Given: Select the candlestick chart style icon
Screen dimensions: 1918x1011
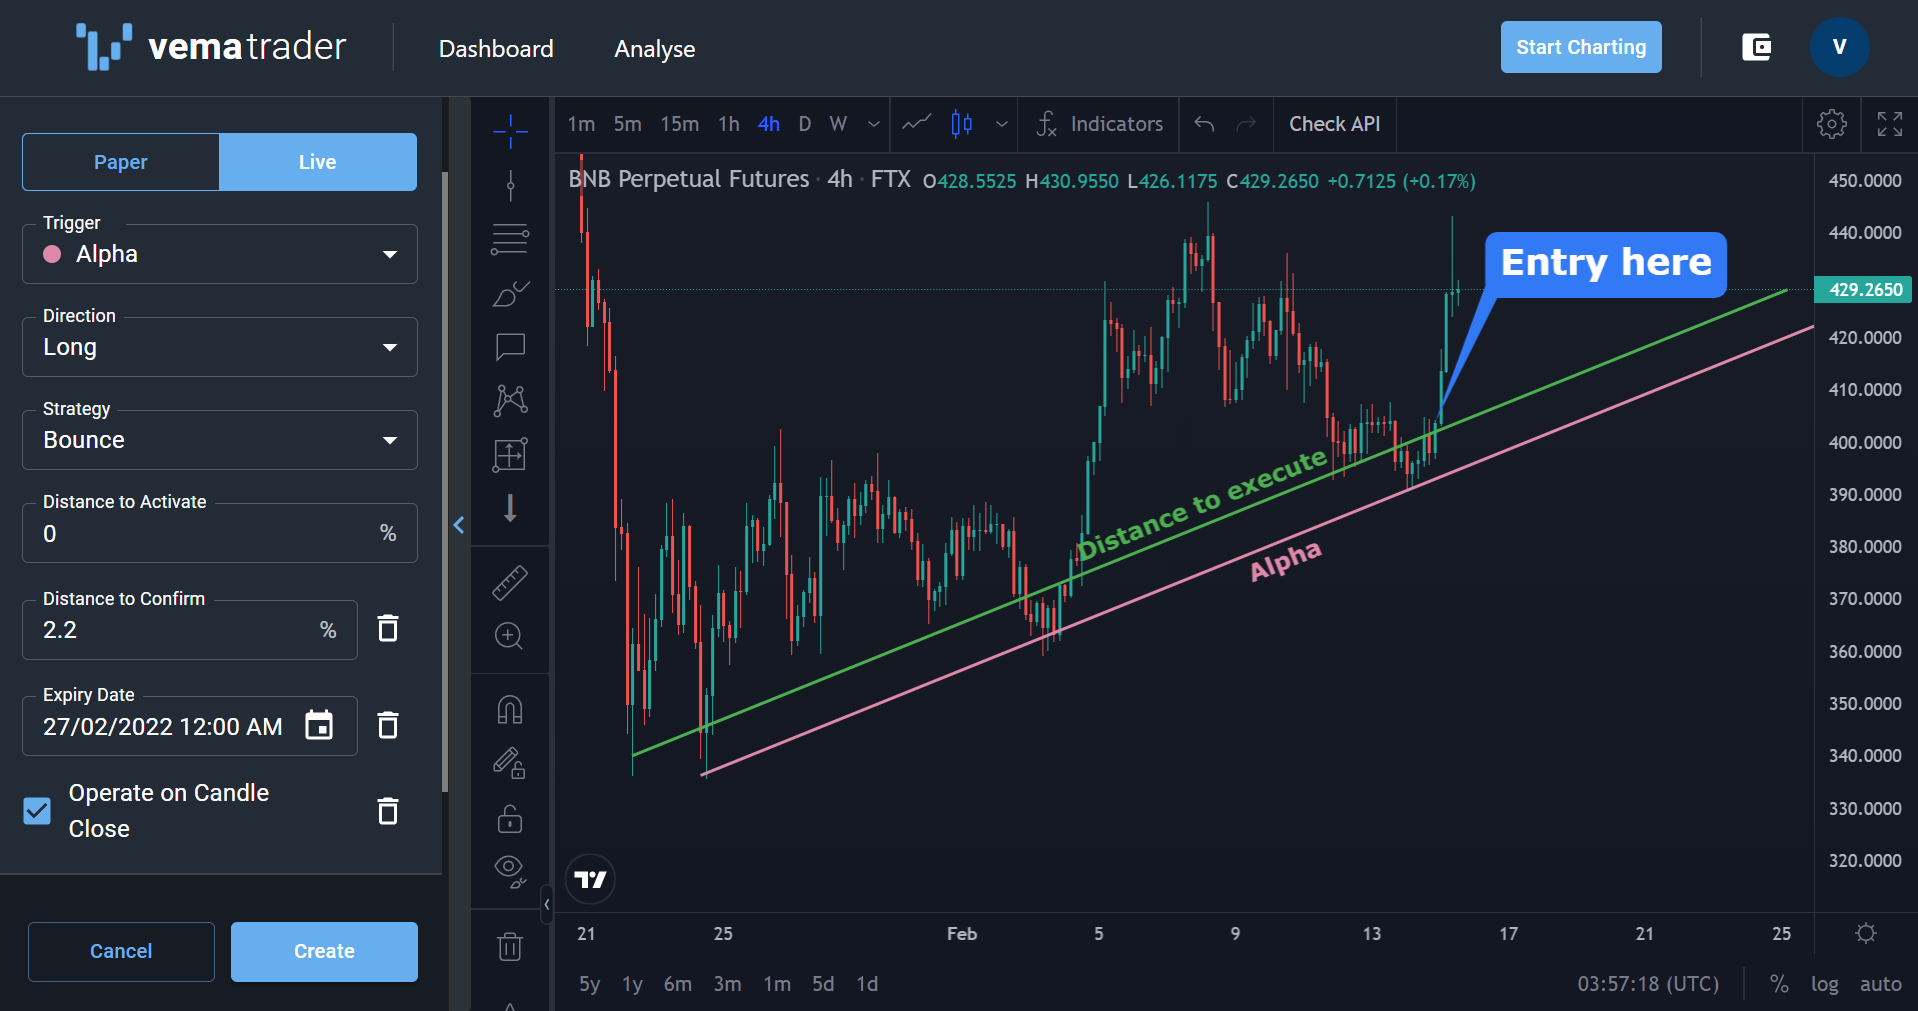Looking at the screenshot, I should (x=962, y=124).
